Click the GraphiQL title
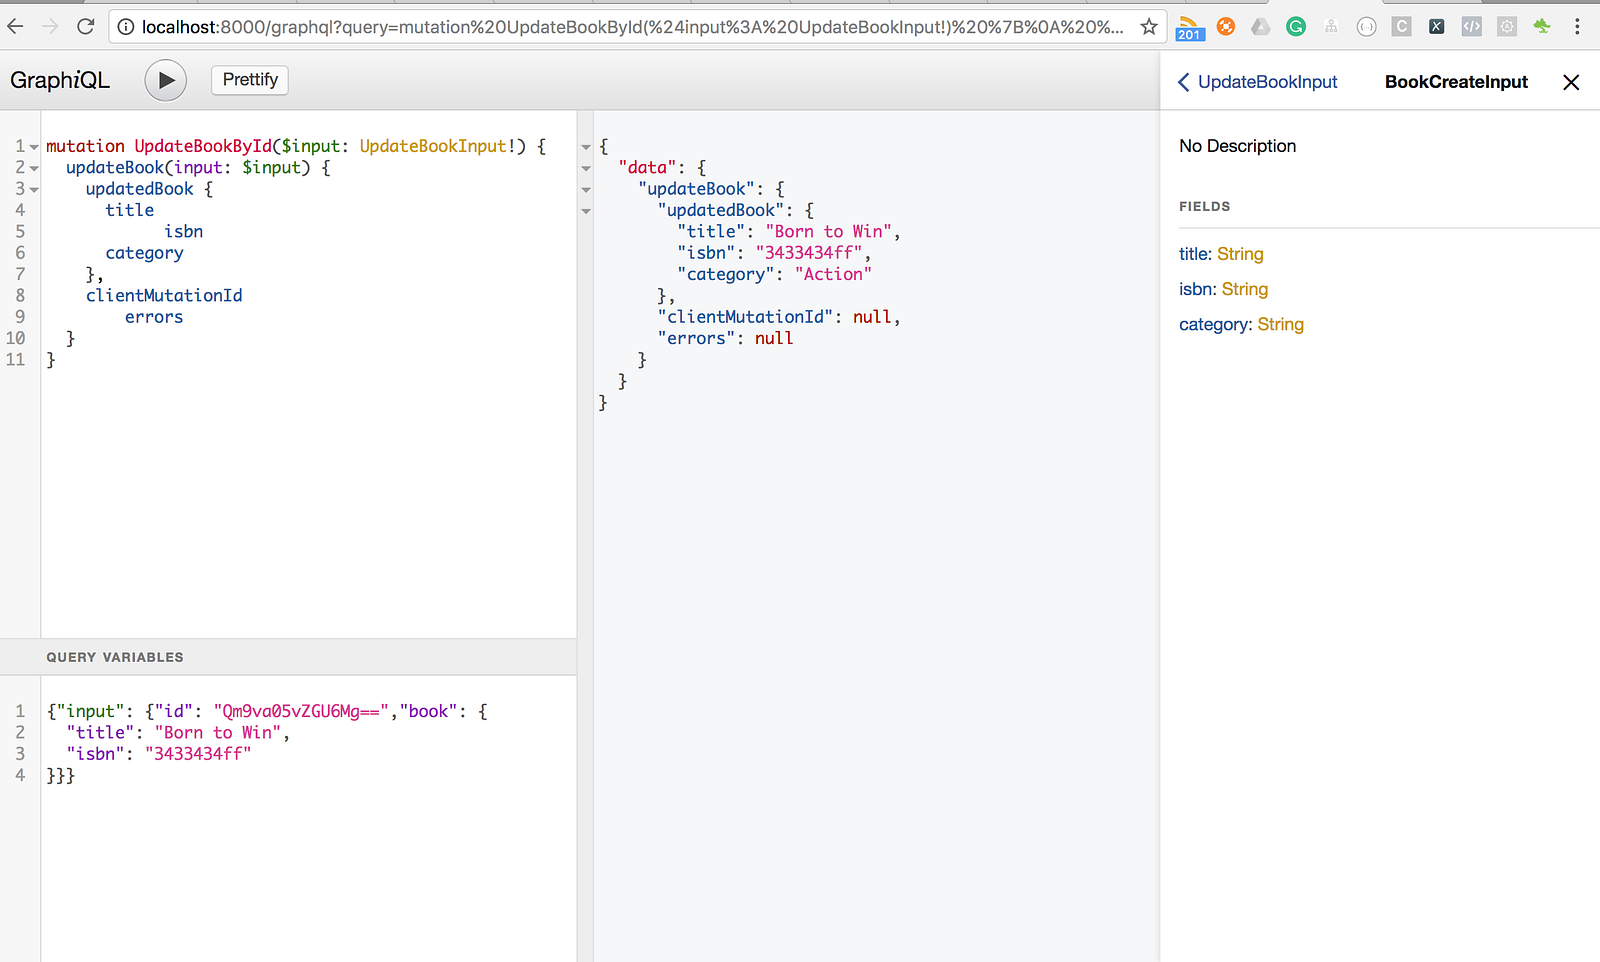 pyautogui.click(x=60, y=80)
